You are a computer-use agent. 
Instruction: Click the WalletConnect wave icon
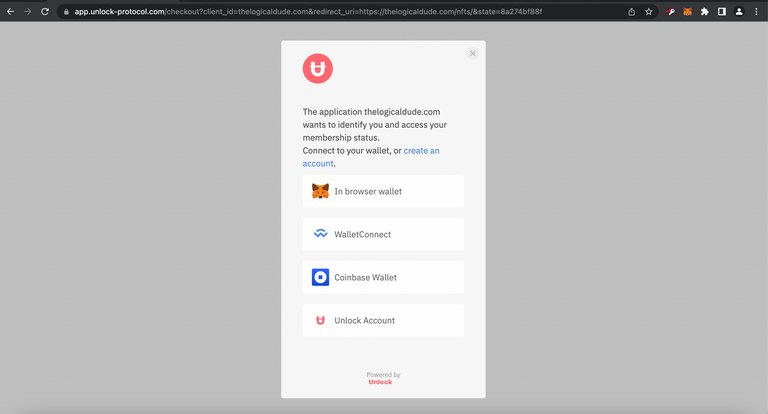point(320,234)
